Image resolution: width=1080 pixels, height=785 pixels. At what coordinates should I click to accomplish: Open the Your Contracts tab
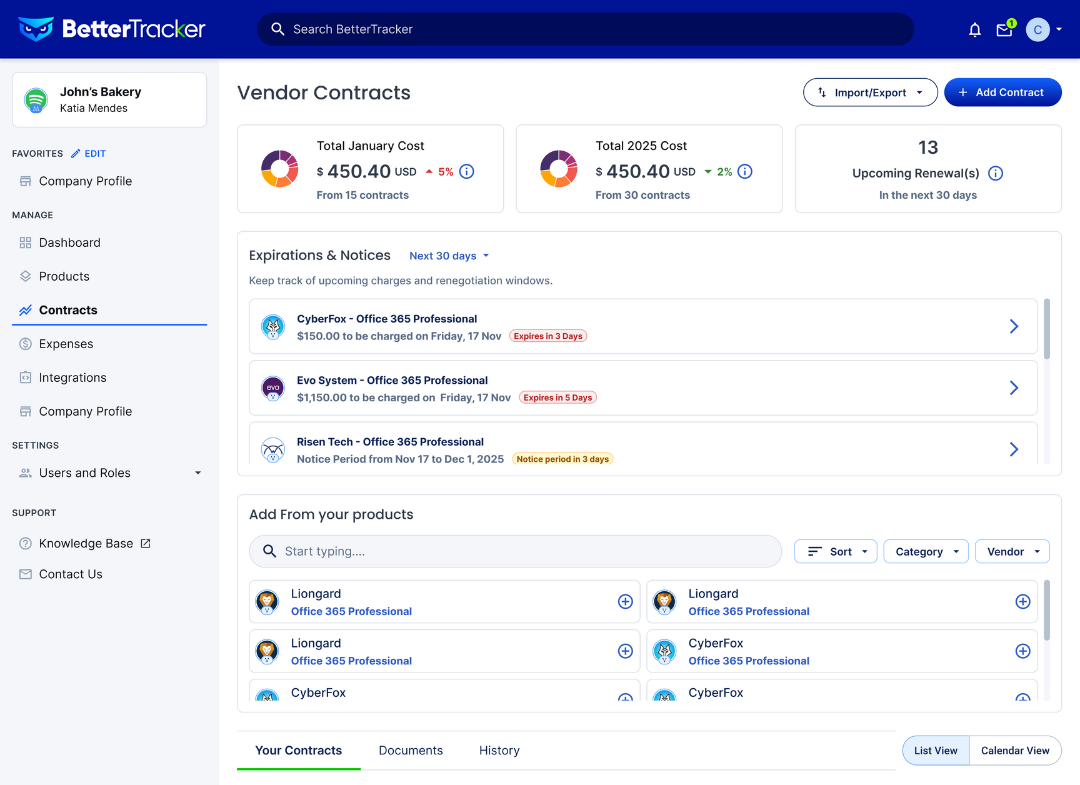point(298,751)
